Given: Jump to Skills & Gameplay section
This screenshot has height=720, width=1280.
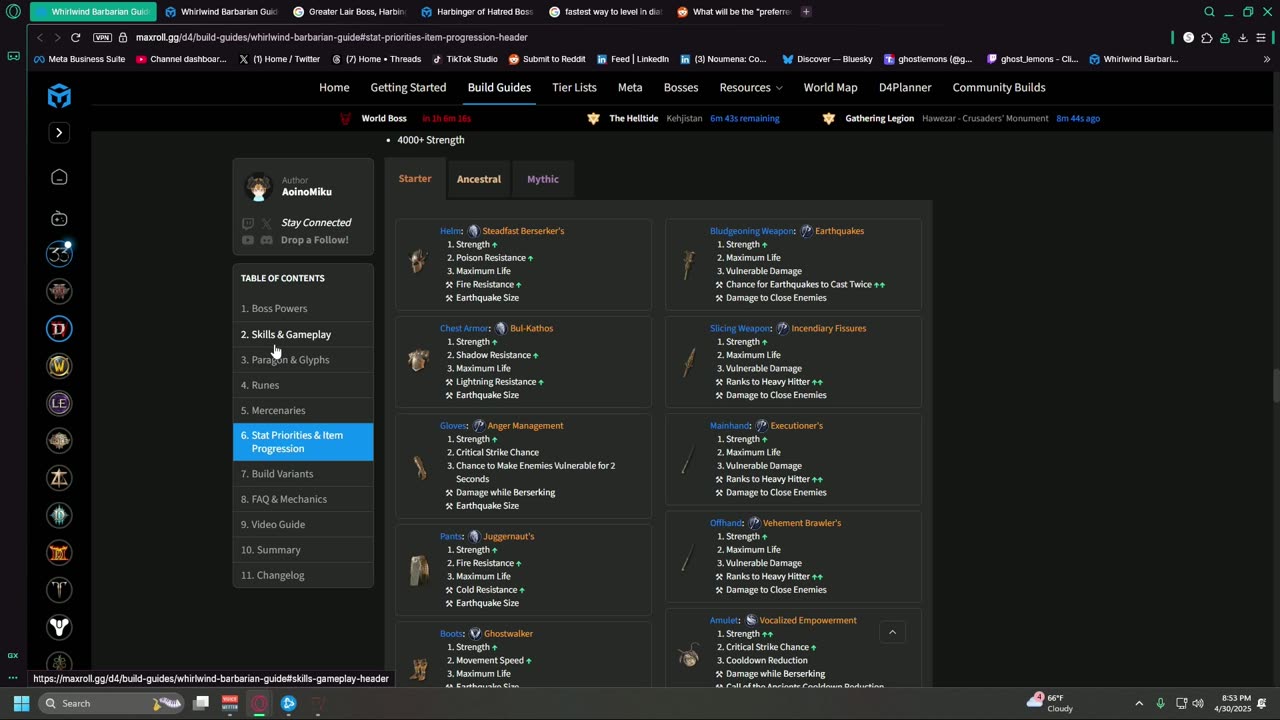Looking at the screenshot, I should click(303, 334).
